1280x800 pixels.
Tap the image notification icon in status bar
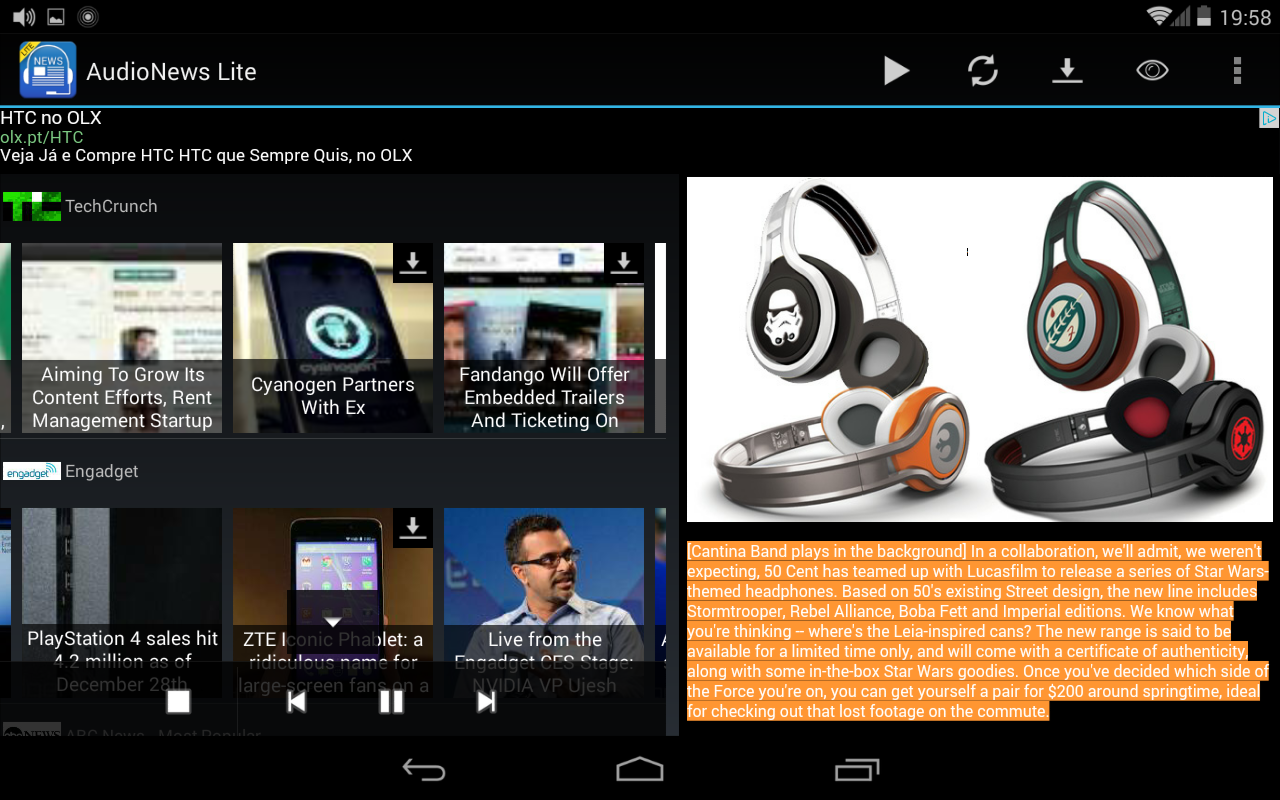(56, 17)
